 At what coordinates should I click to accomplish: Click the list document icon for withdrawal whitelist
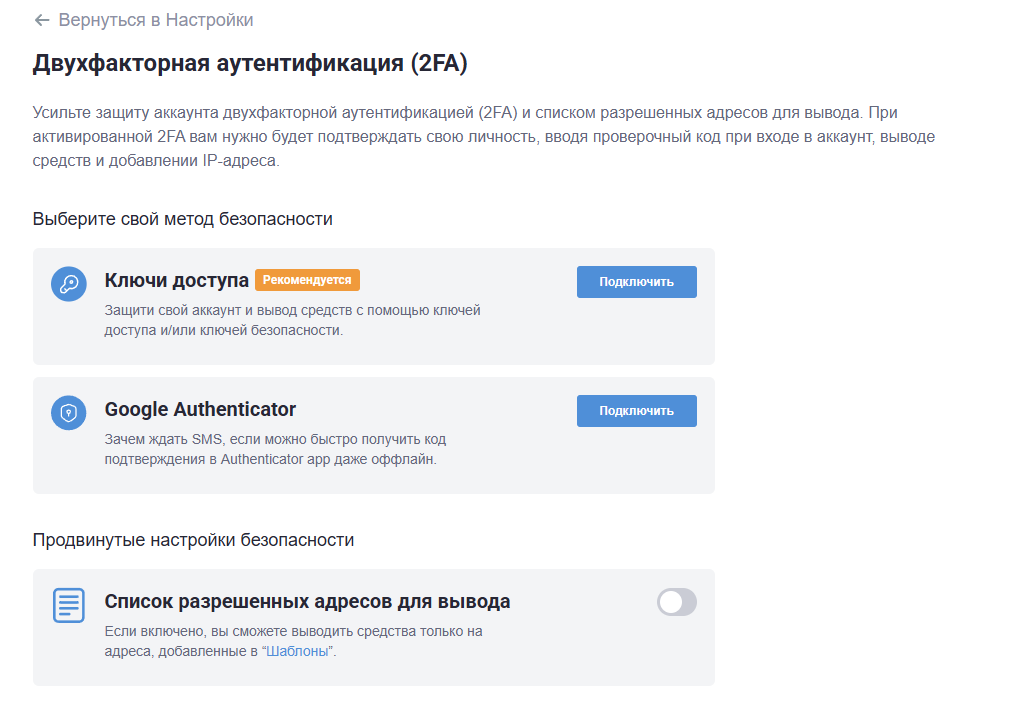69,605
